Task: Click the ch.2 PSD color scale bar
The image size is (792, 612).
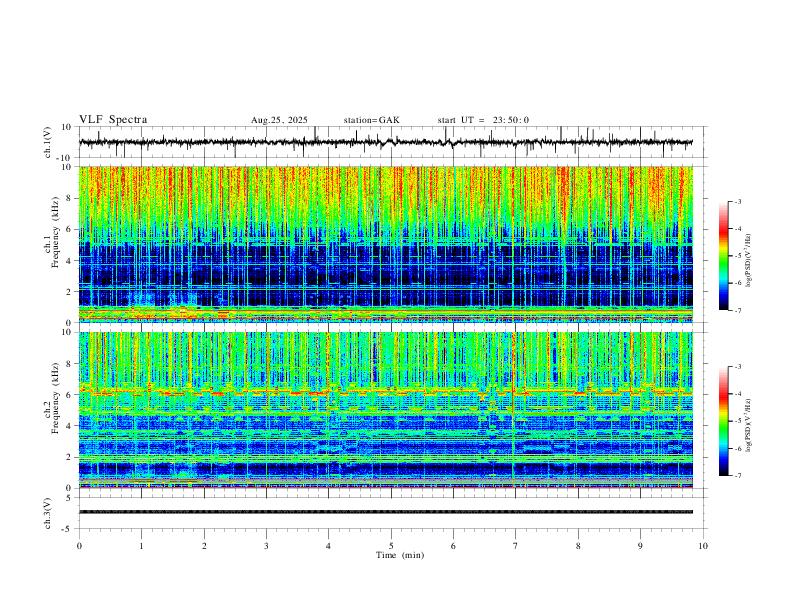Action: 724,421
